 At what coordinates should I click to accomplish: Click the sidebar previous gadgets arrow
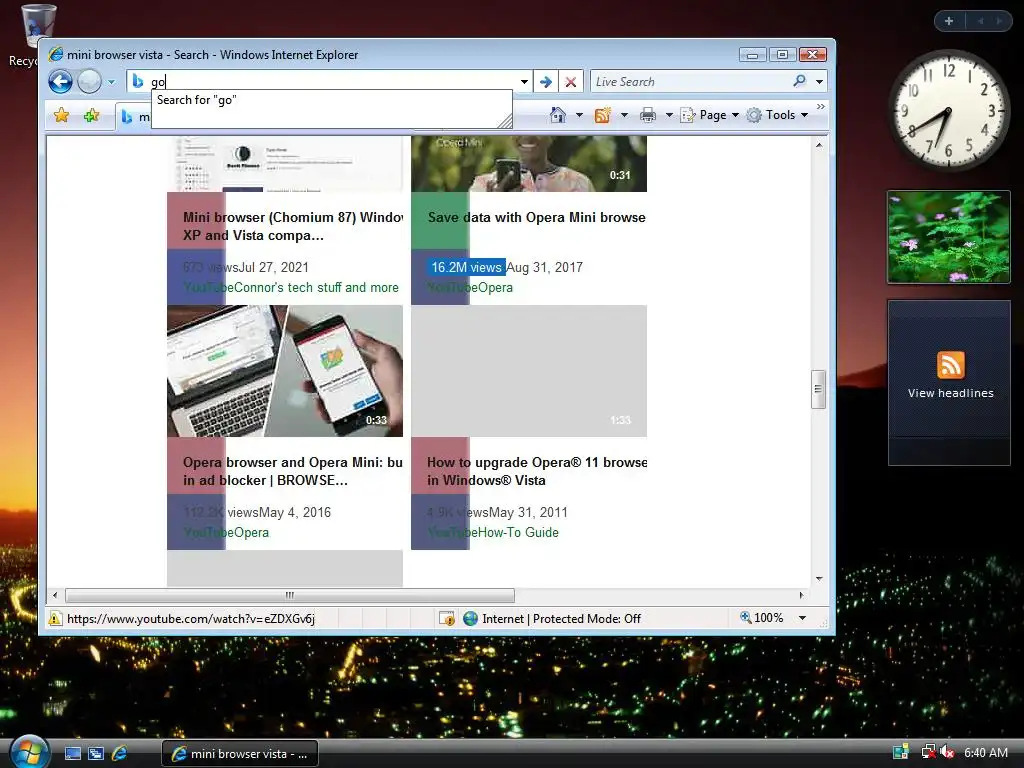(980, 21)
